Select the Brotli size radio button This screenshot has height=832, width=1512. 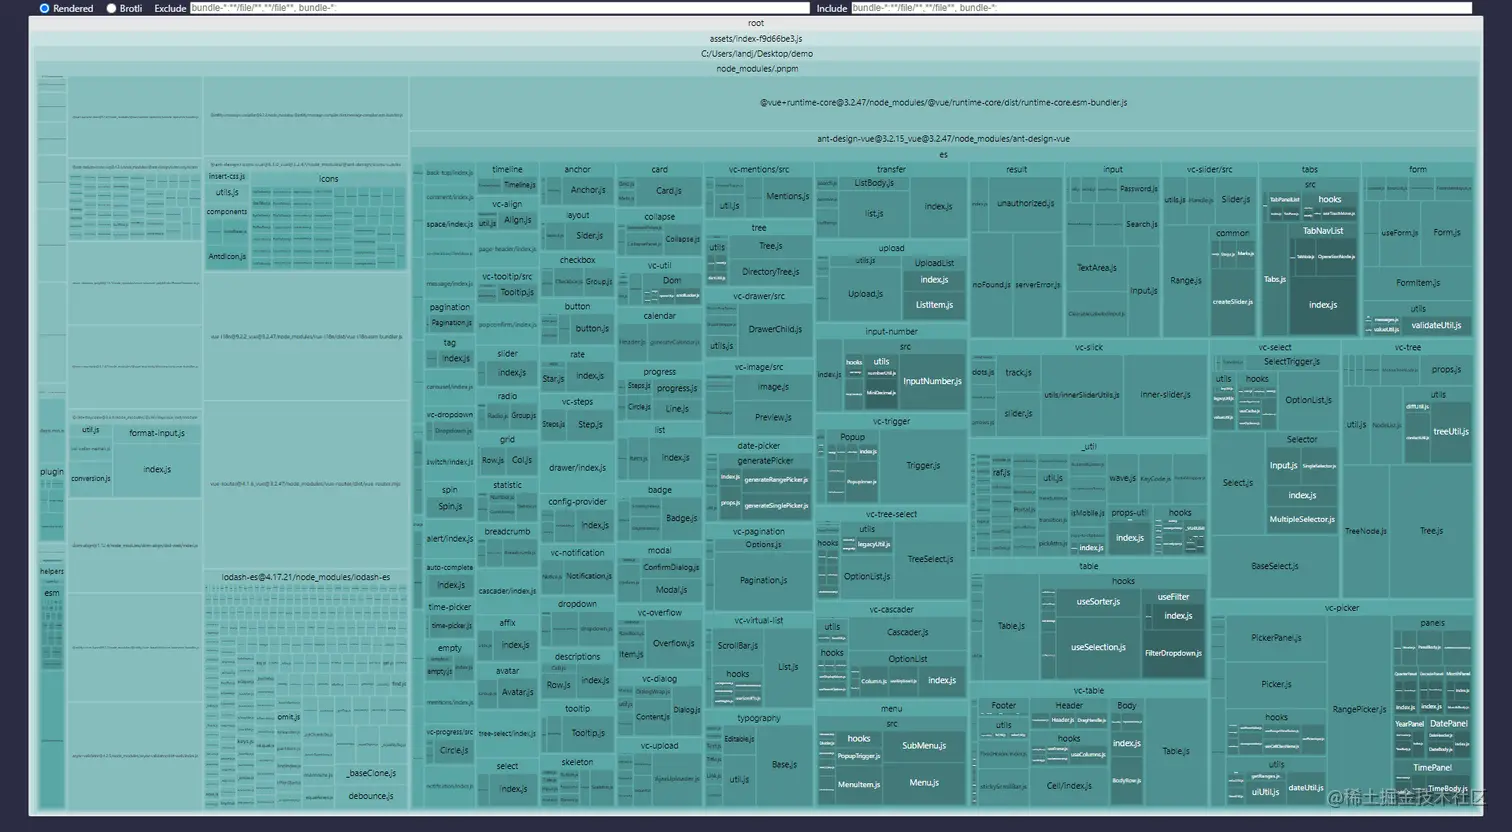click(x=111, y=8)
